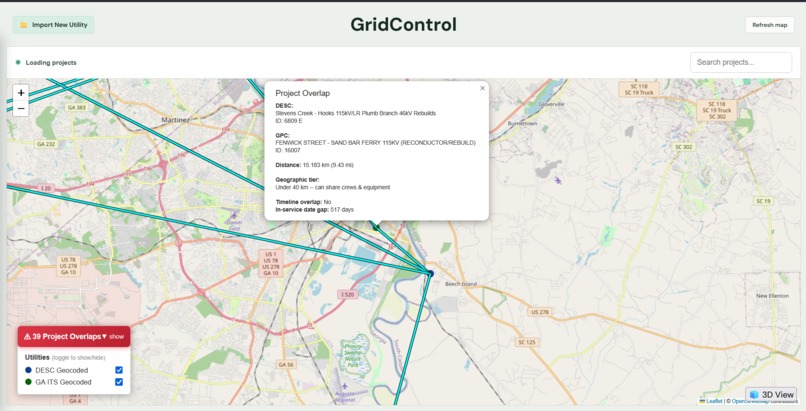The width and height of the screenshot is (806, 411).
Task: Click the Utilities legend heading
Action: tap(37, 357)
